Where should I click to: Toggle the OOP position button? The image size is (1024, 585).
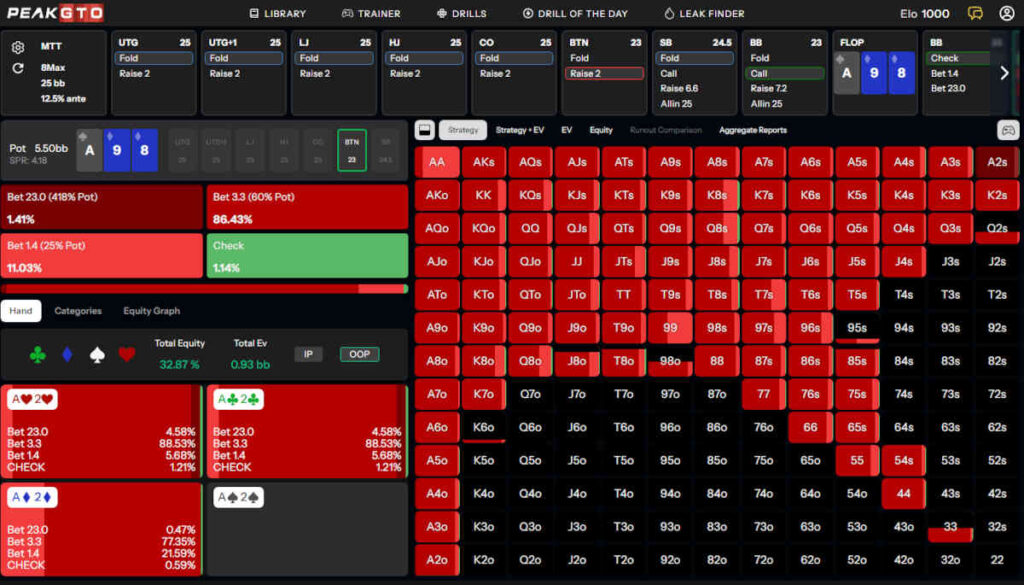point(359,354)
